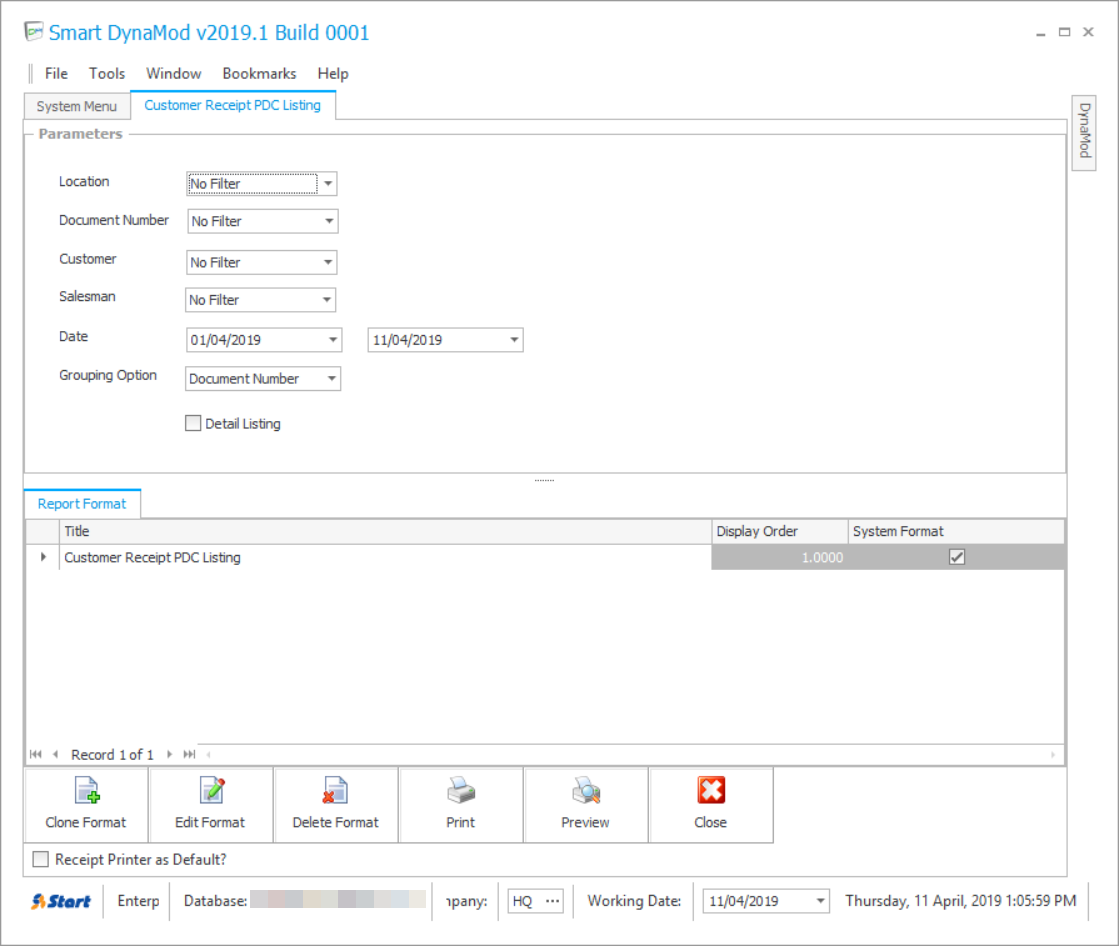Viewport: 1119px width, 946px height.
Task: Minimize the Smart DynaMod window
Action: [x=1040, y=33]
